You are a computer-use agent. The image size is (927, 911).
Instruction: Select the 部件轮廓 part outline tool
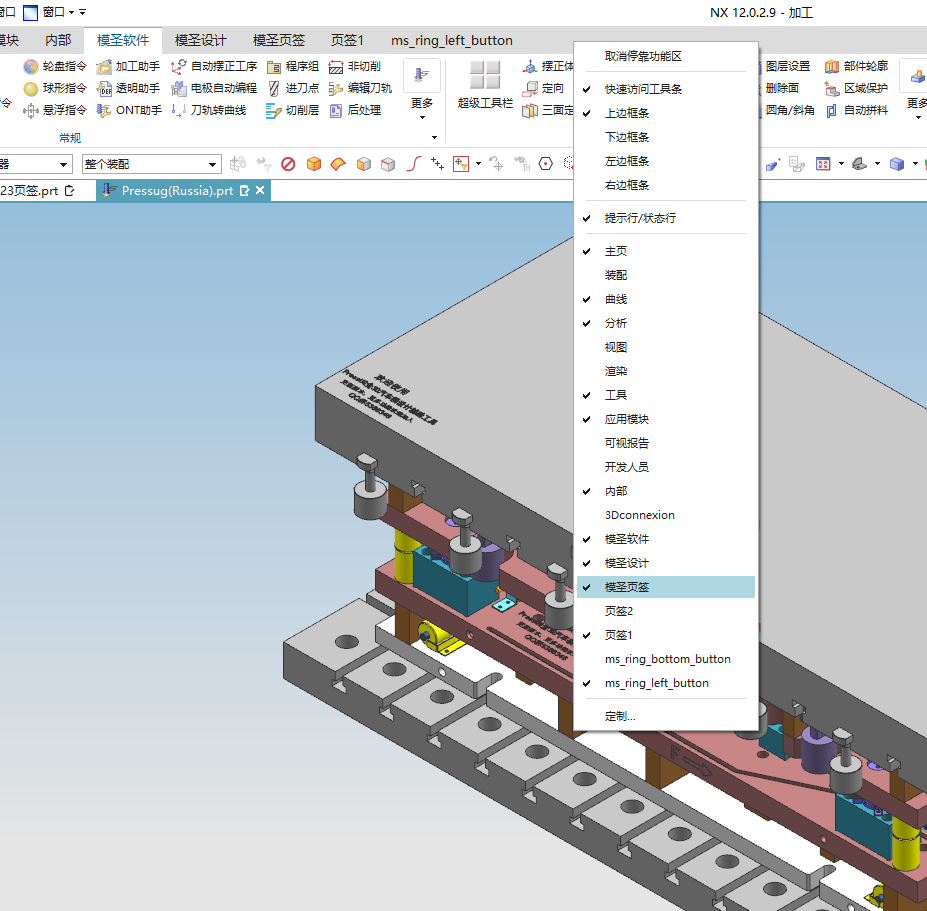click(x=856, y=66)
